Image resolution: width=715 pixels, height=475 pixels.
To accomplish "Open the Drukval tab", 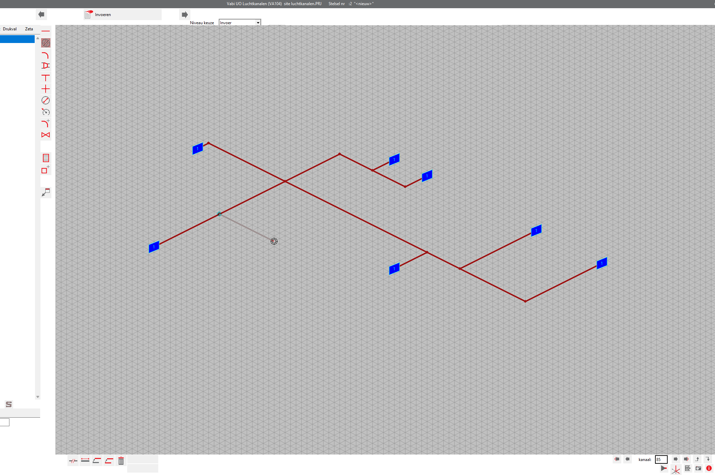I will (10, 29).
